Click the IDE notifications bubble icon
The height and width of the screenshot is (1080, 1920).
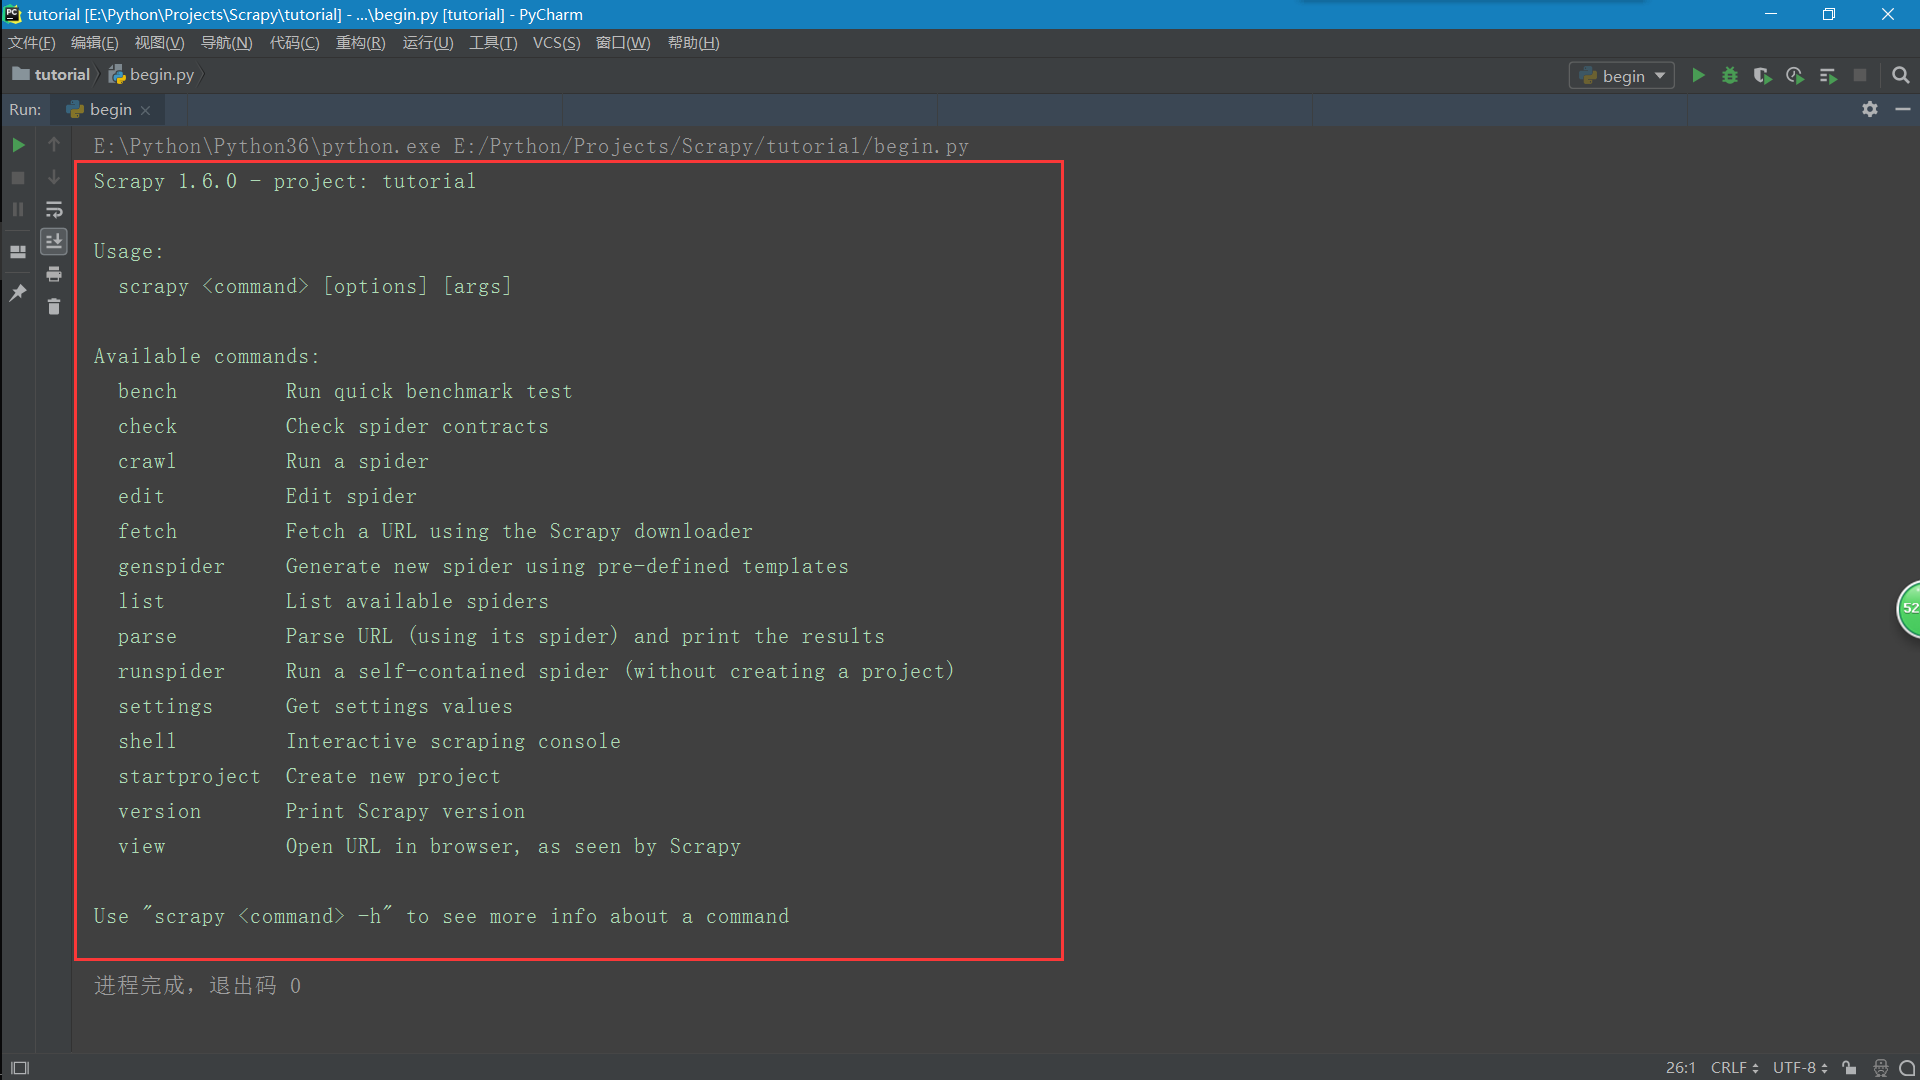pyautogui.click(x=1907, y=1067)
